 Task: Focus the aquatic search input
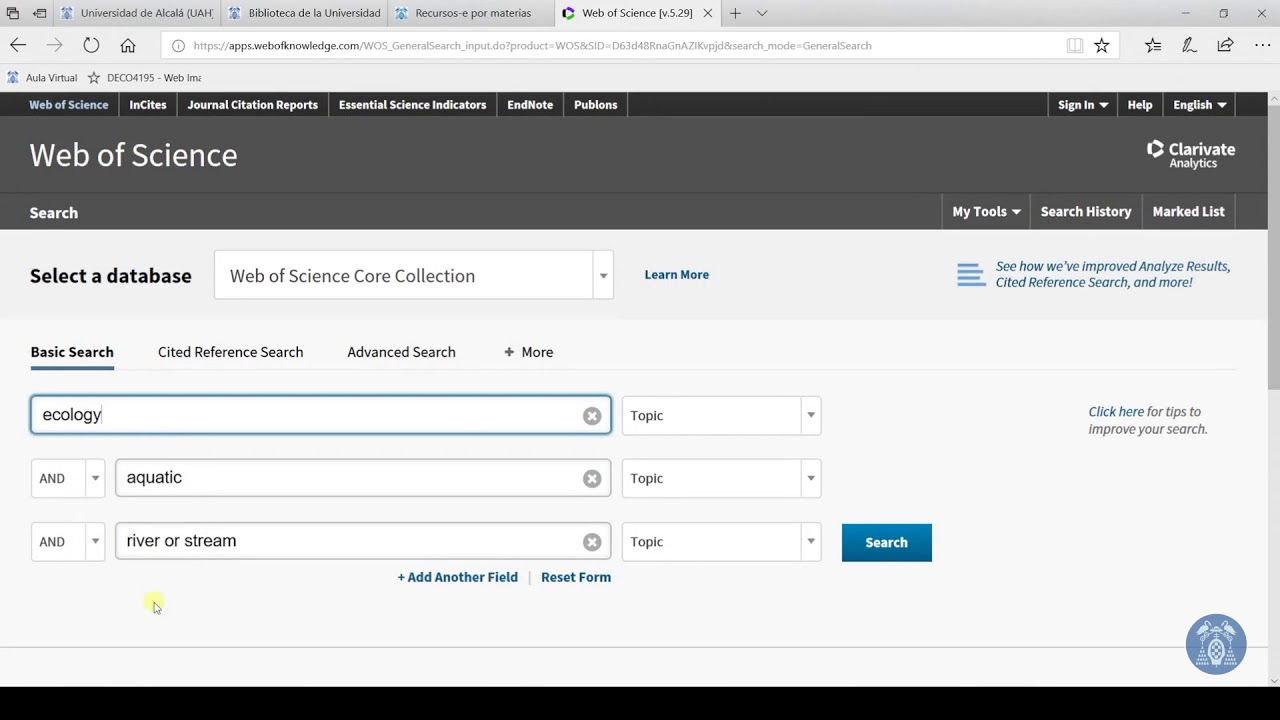(362, 478)
